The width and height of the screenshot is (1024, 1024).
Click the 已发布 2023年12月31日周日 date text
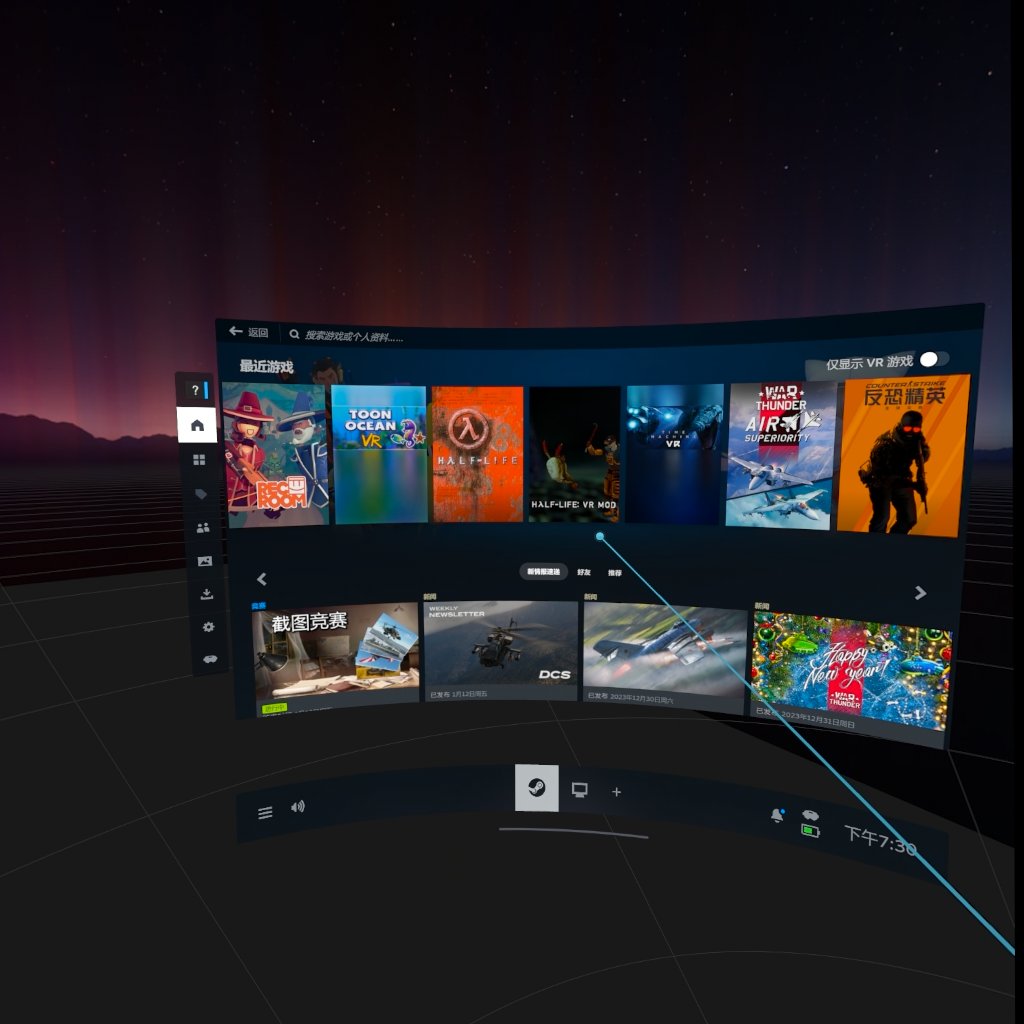click(805, 716)
